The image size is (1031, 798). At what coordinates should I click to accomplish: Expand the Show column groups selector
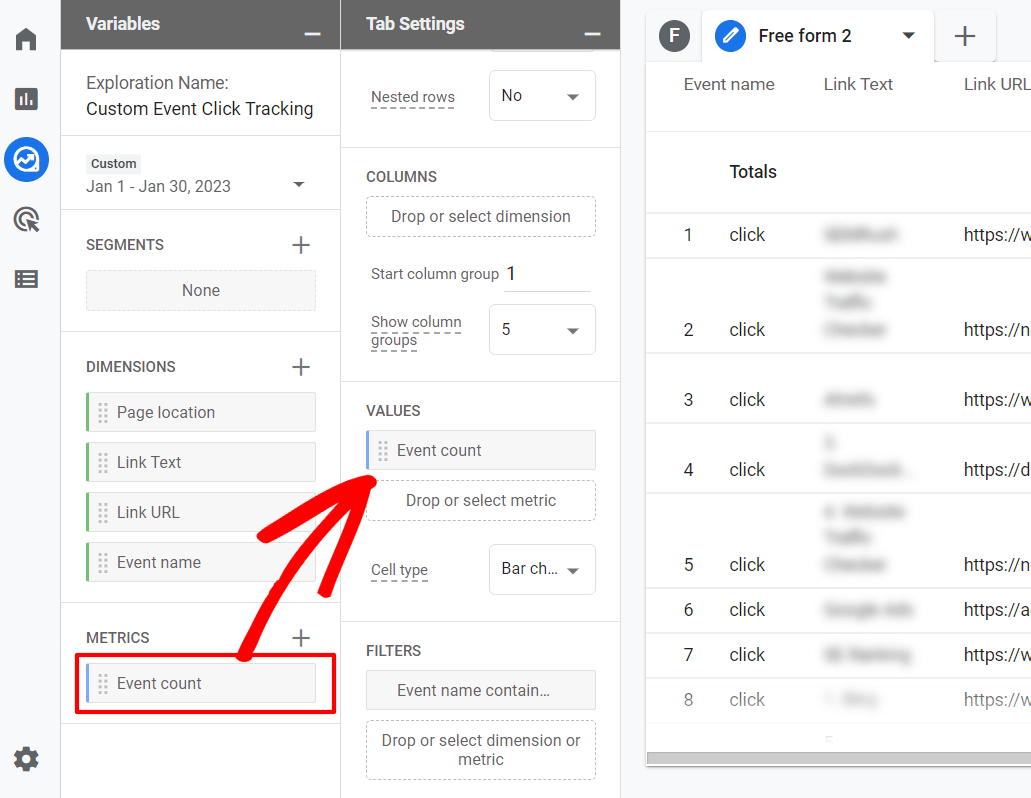pyautogui.click(x=542, y=329)
